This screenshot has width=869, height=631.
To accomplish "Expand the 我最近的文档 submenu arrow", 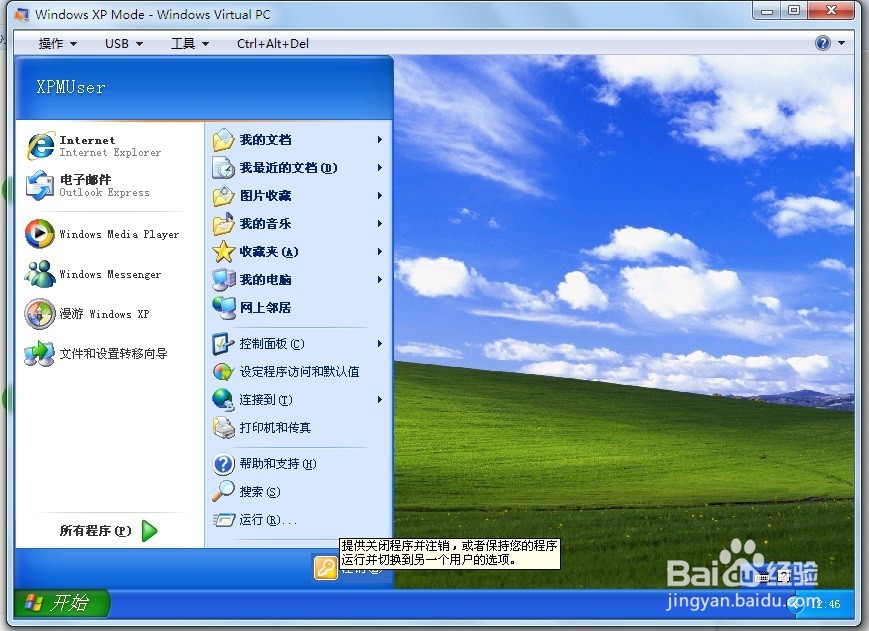I will (x=380, y=167).
